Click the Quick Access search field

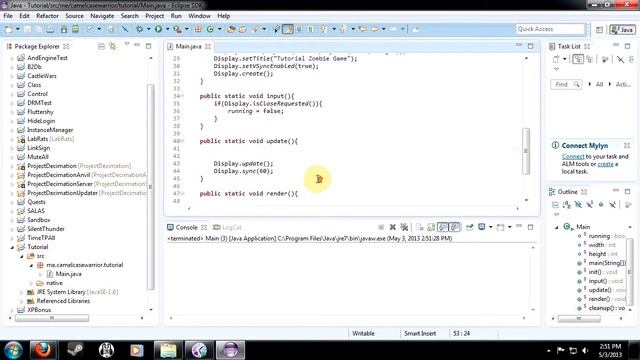(x=550, y=29)
